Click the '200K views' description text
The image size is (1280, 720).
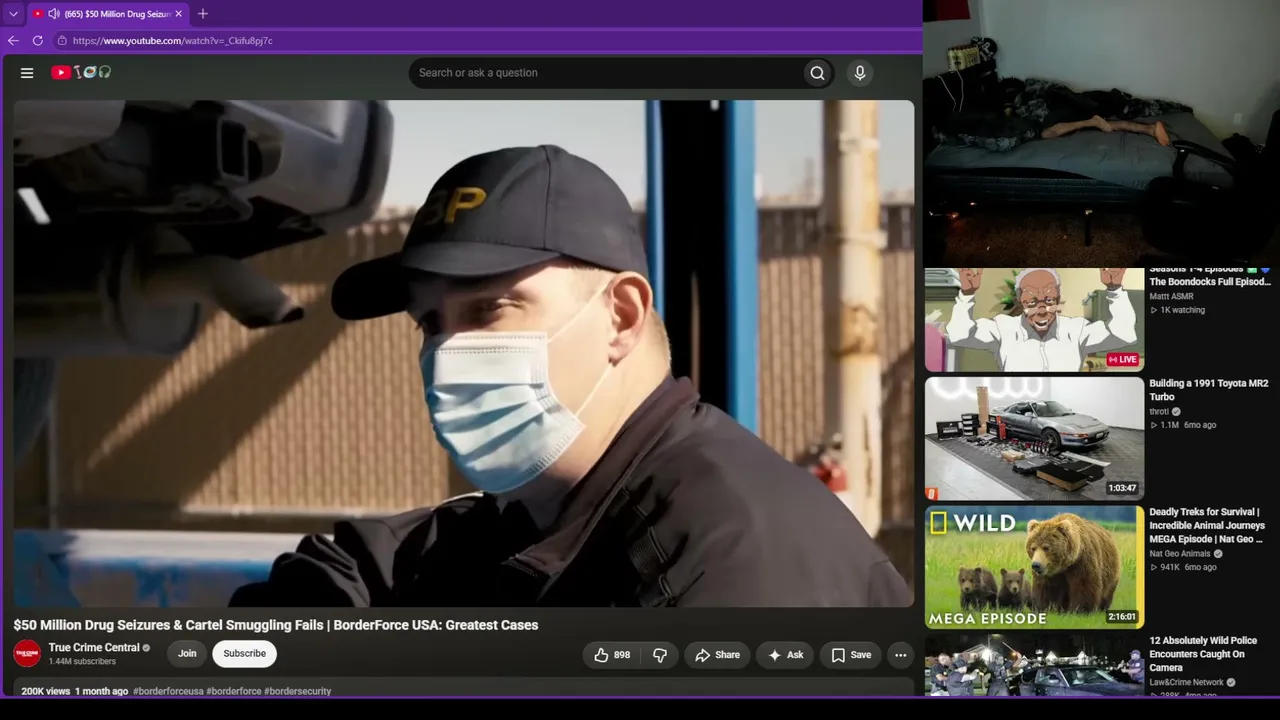[x=46, y=691]
